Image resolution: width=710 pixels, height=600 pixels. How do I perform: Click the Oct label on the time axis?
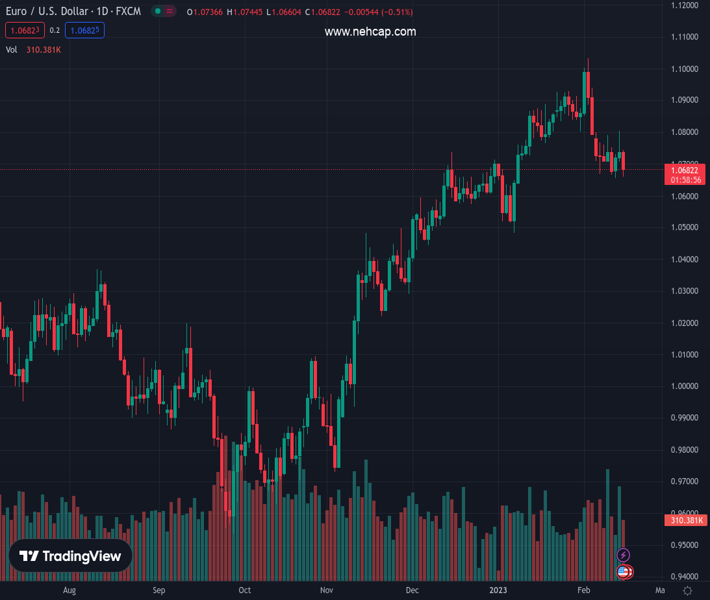click(x=245, y=590)
